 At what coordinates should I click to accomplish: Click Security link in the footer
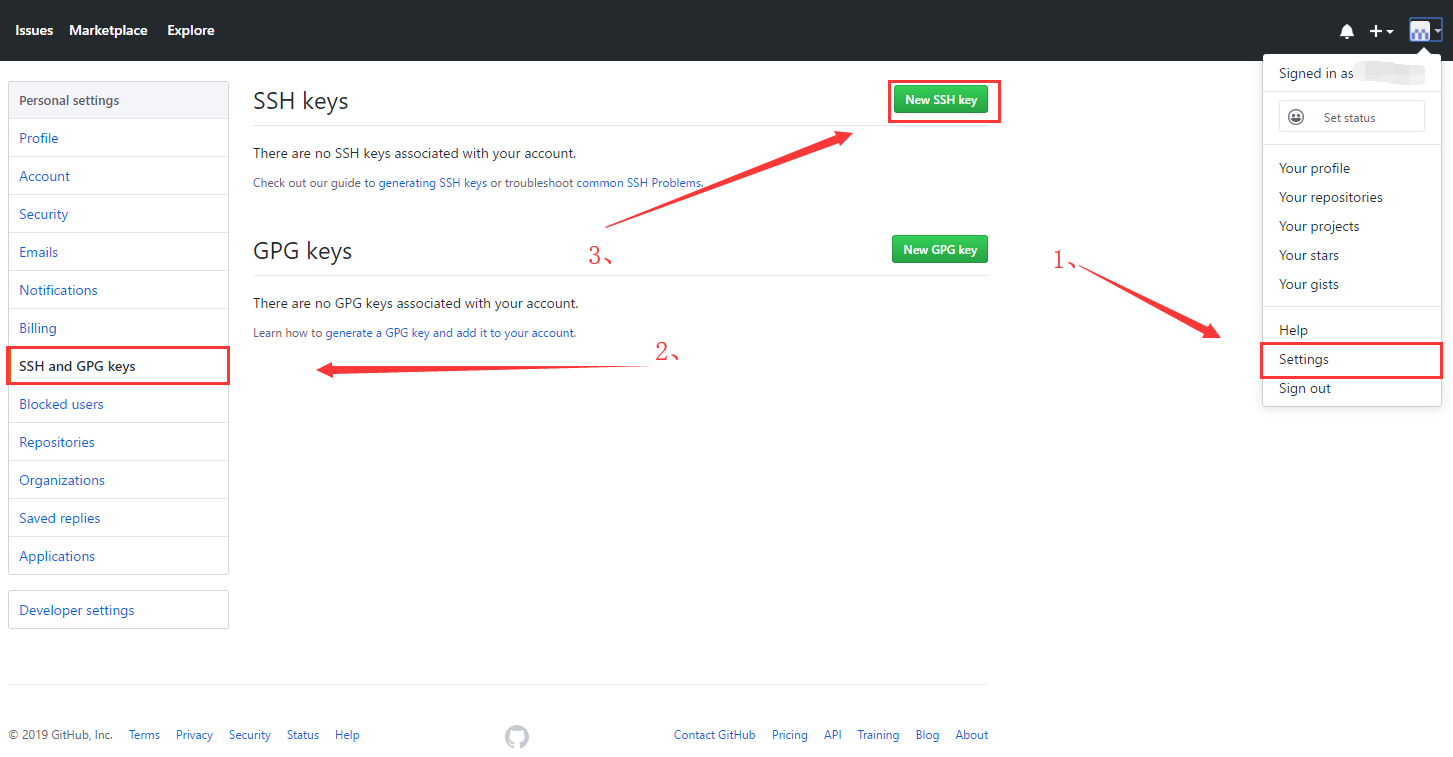(249, 735)
